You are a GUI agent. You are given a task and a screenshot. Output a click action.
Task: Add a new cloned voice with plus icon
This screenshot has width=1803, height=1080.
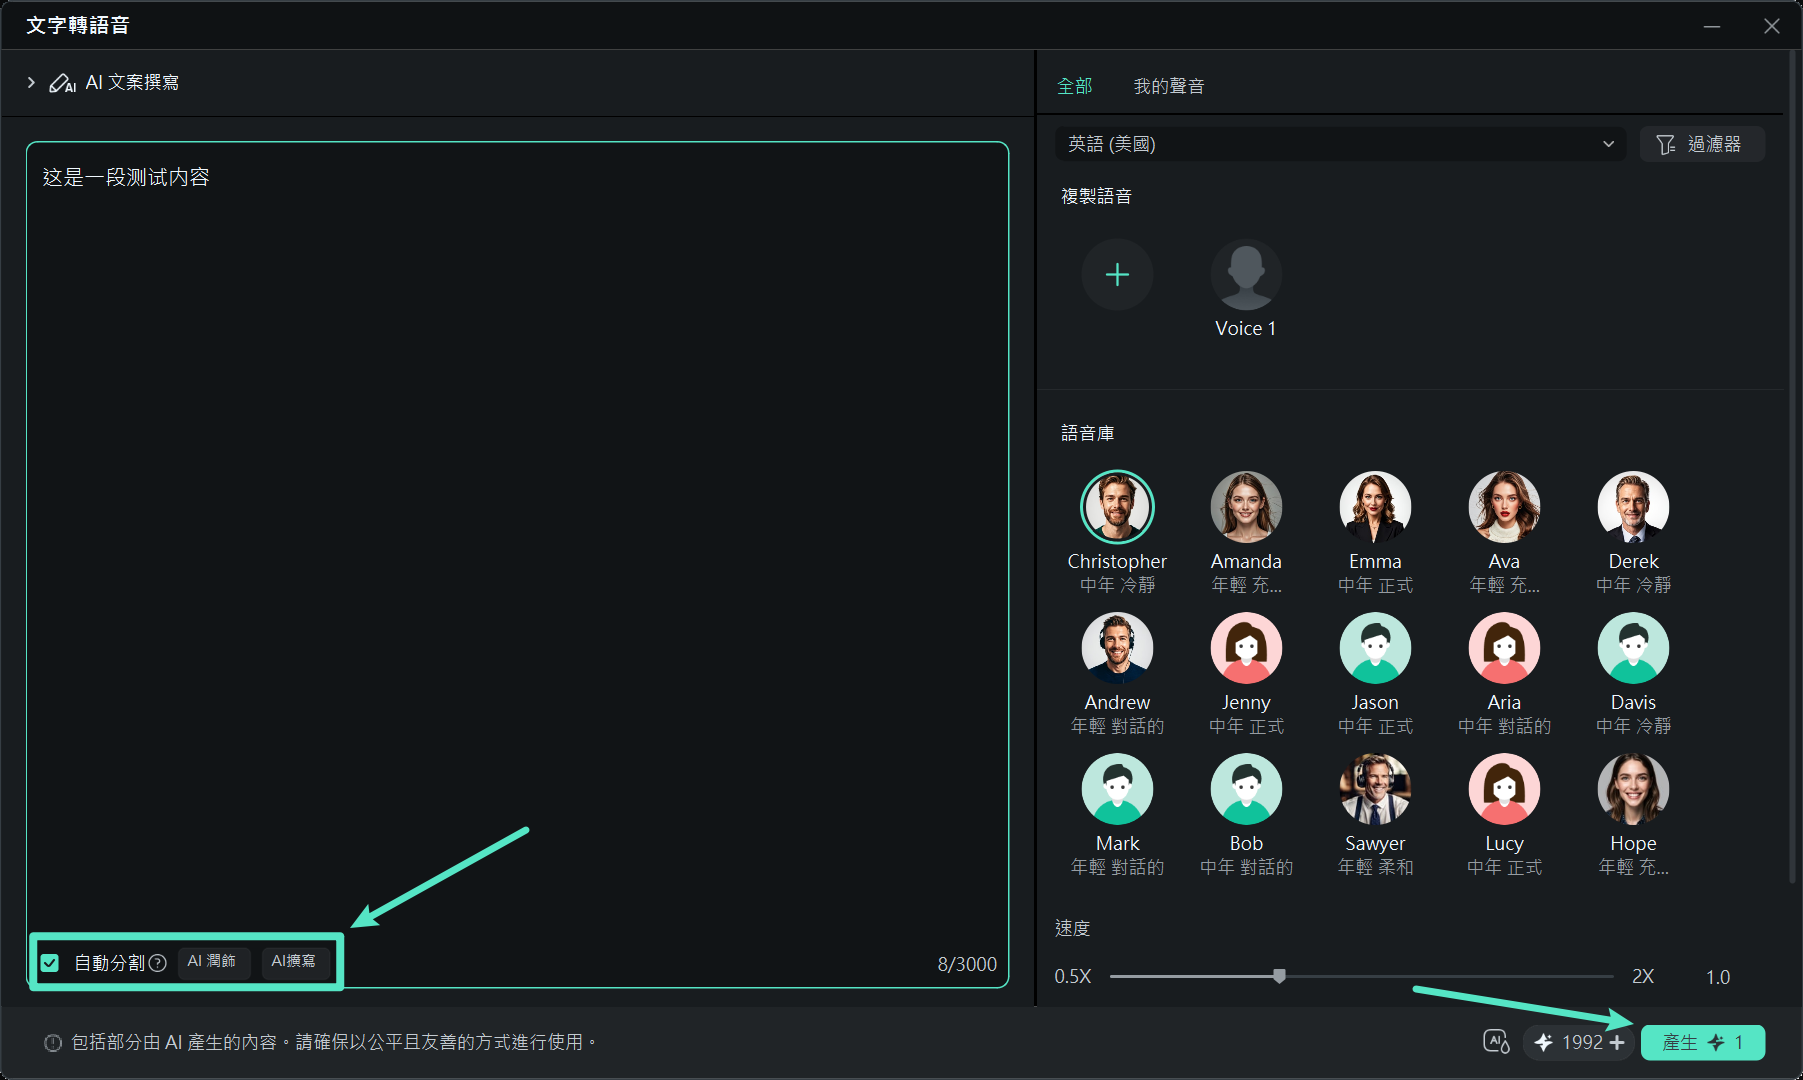[1117, 274]
